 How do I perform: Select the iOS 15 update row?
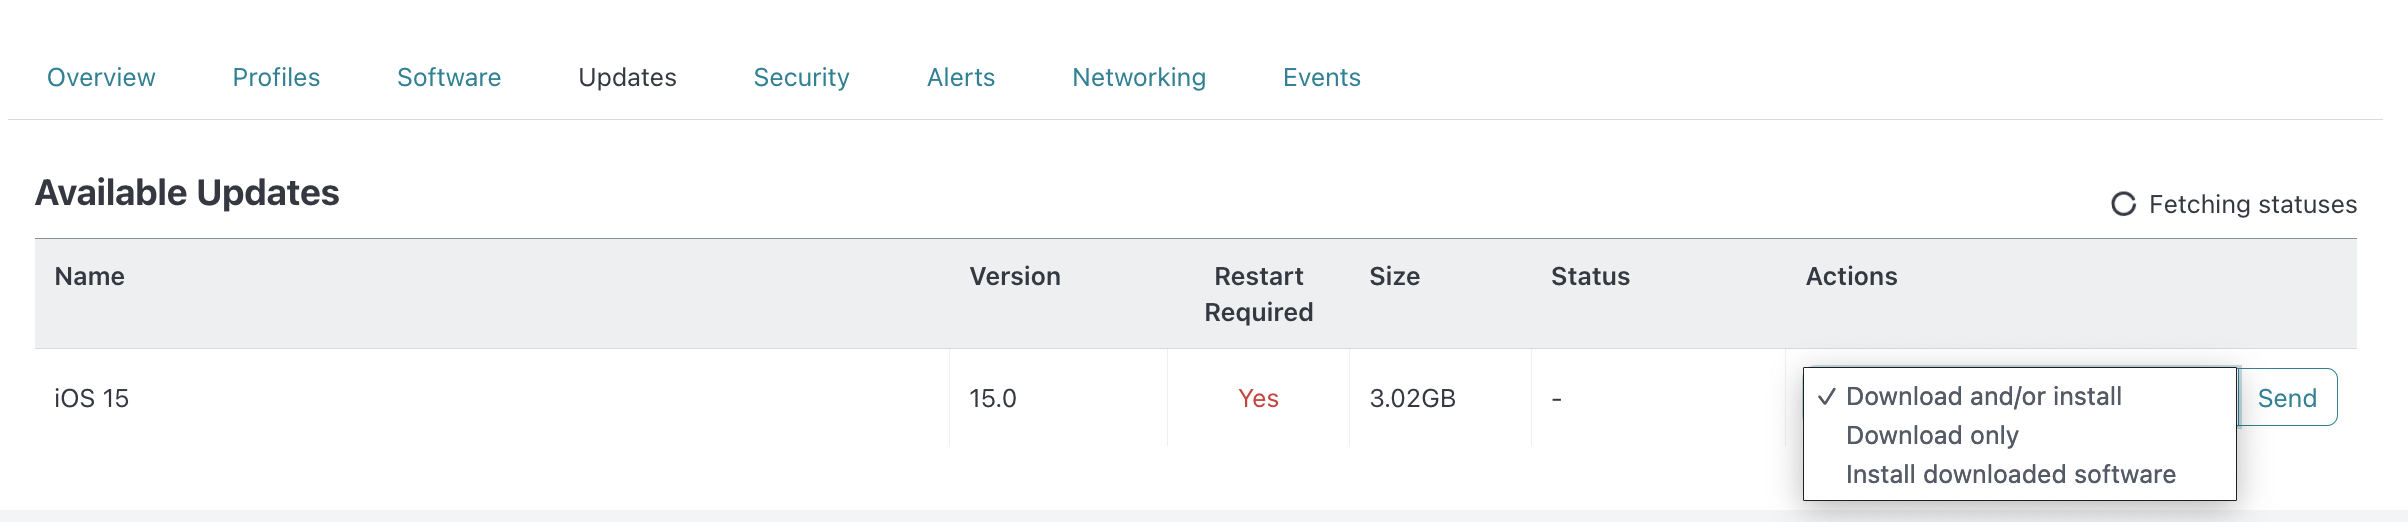tap(1195, 398)
